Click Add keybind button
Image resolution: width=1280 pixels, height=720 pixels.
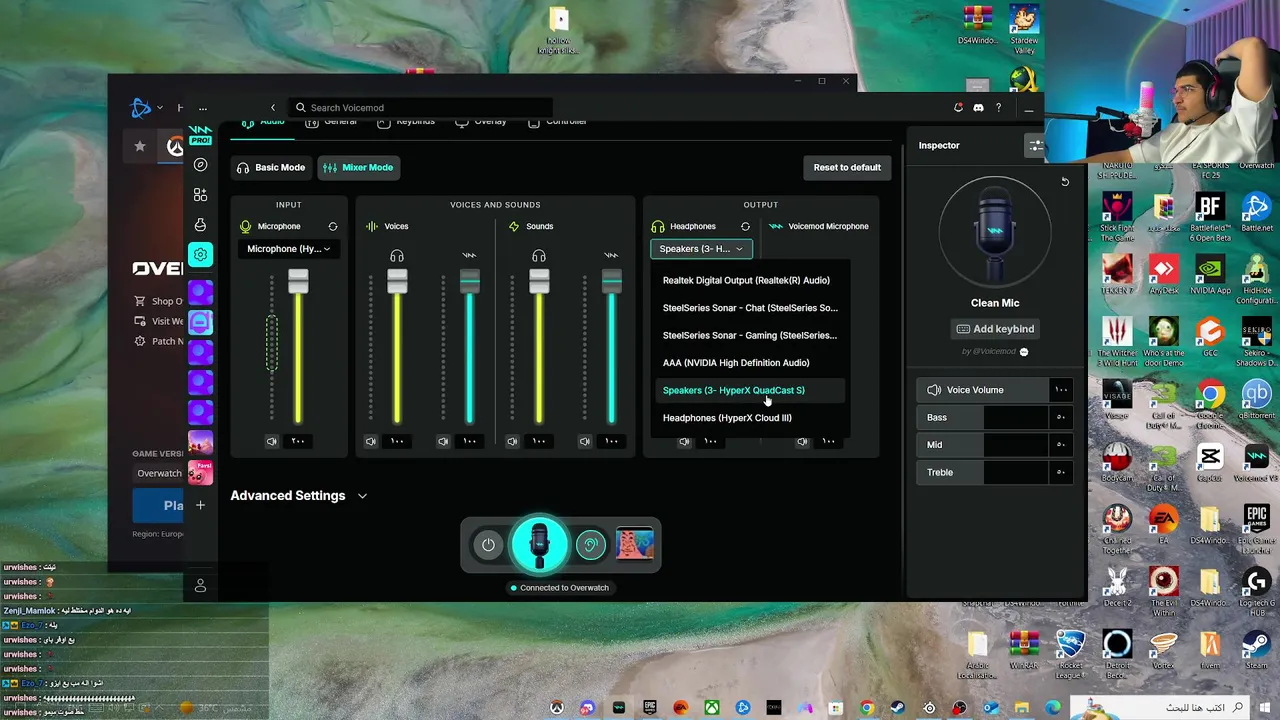[x=995, y=329]
